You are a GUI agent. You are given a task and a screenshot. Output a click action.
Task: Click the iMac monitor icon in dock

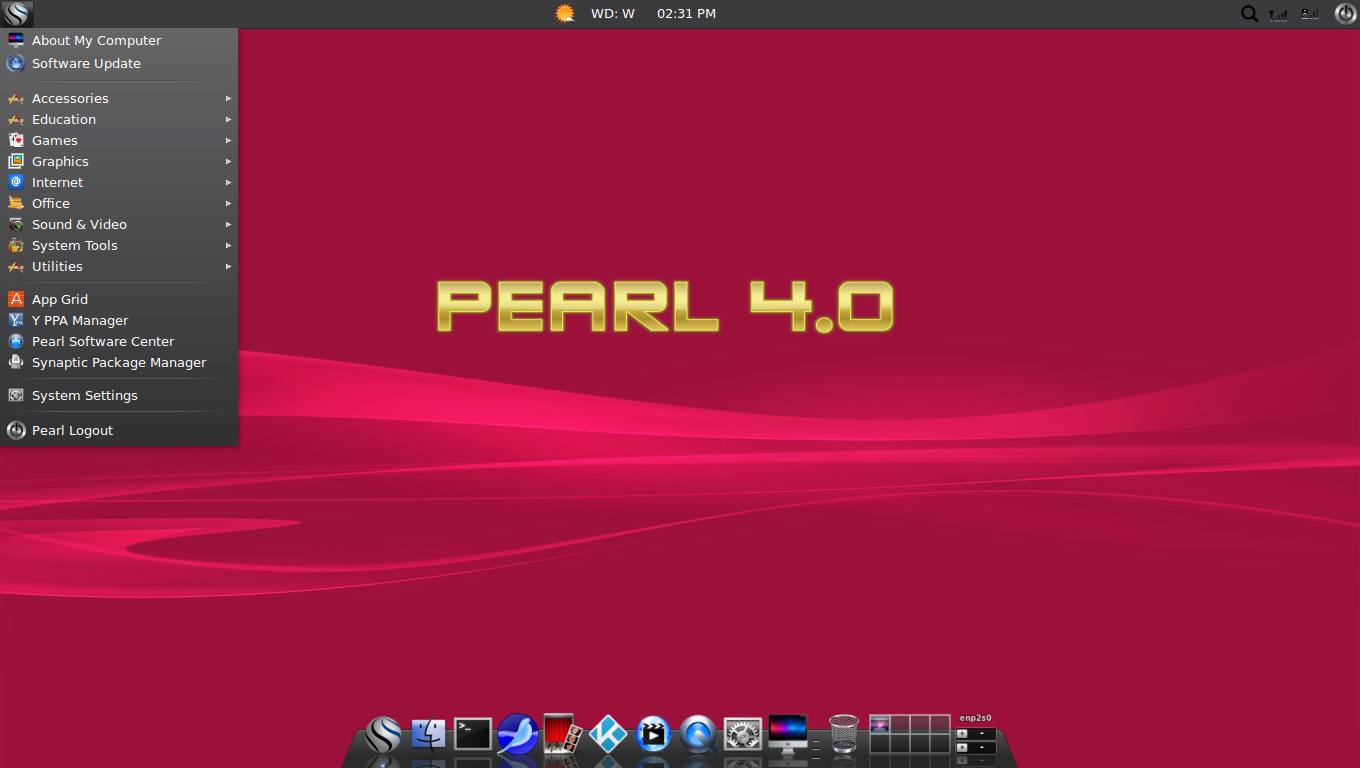tap(788, 734)
